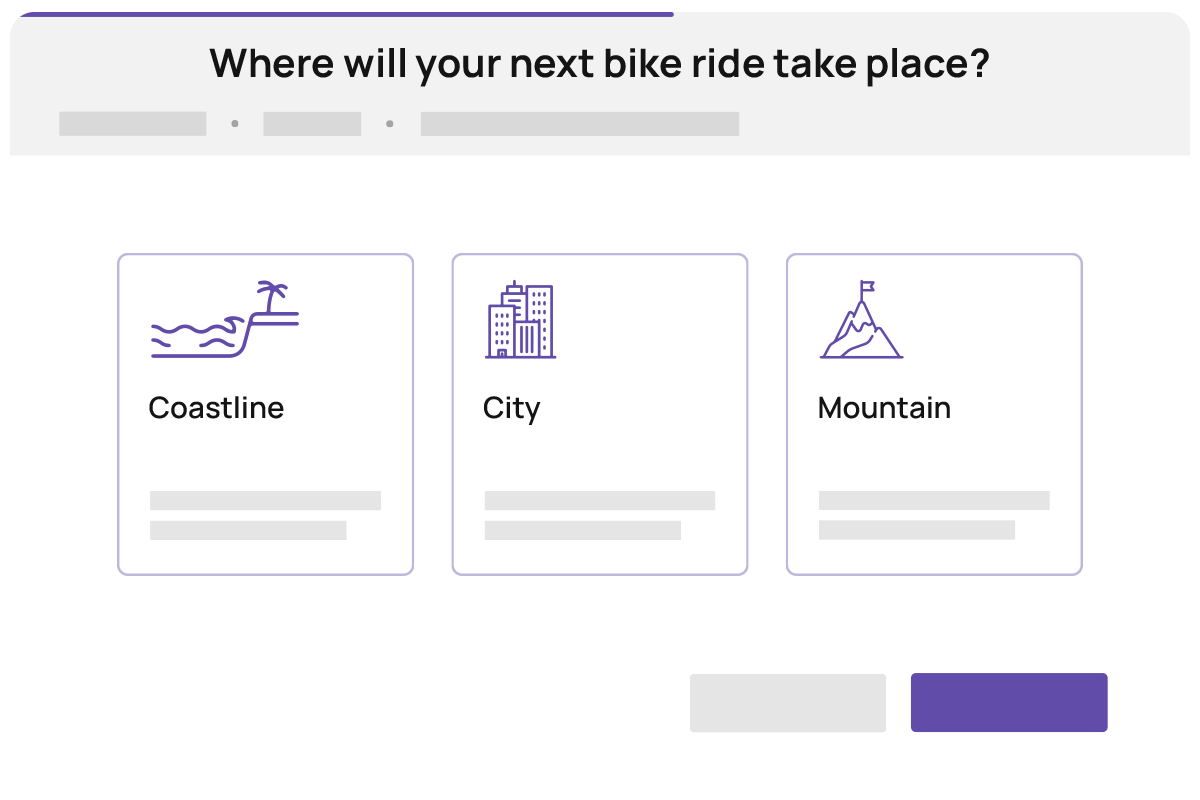
Task: Click the "City" label text
Action: [x=511, y=408]
